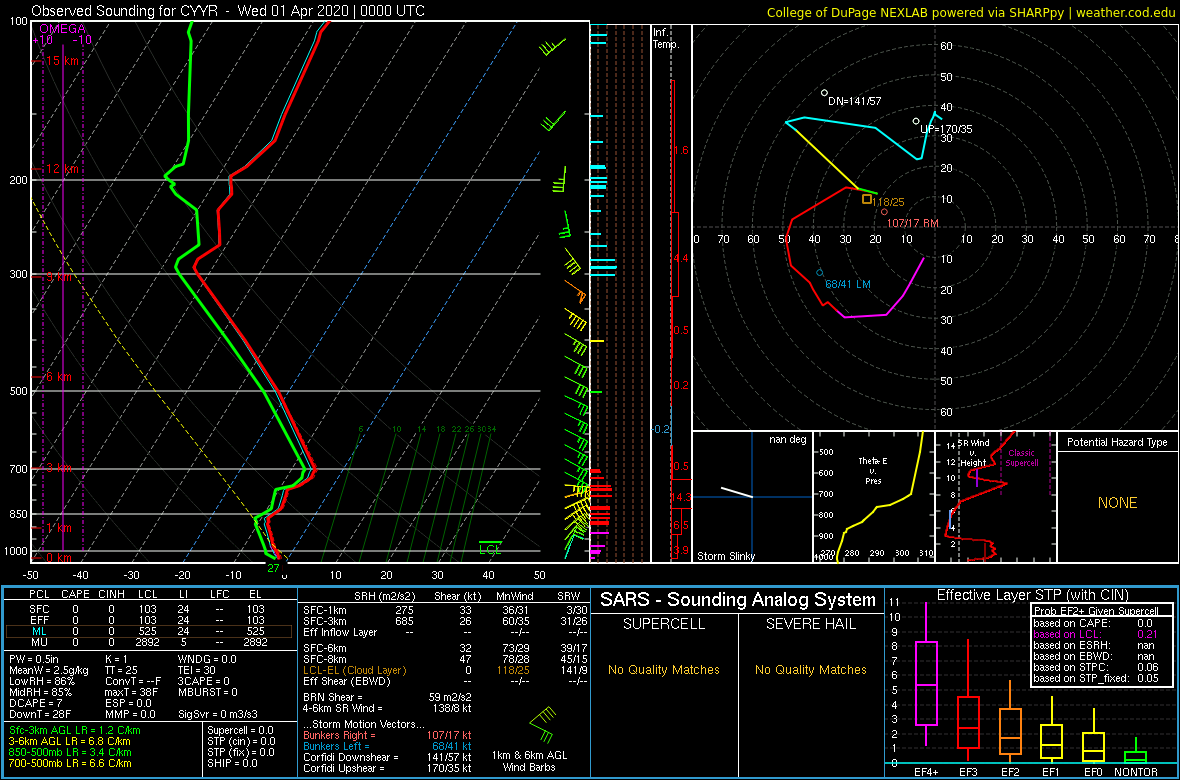
Task: Click the 850-500mb LR lapse rate
Action: coord(71,751)
